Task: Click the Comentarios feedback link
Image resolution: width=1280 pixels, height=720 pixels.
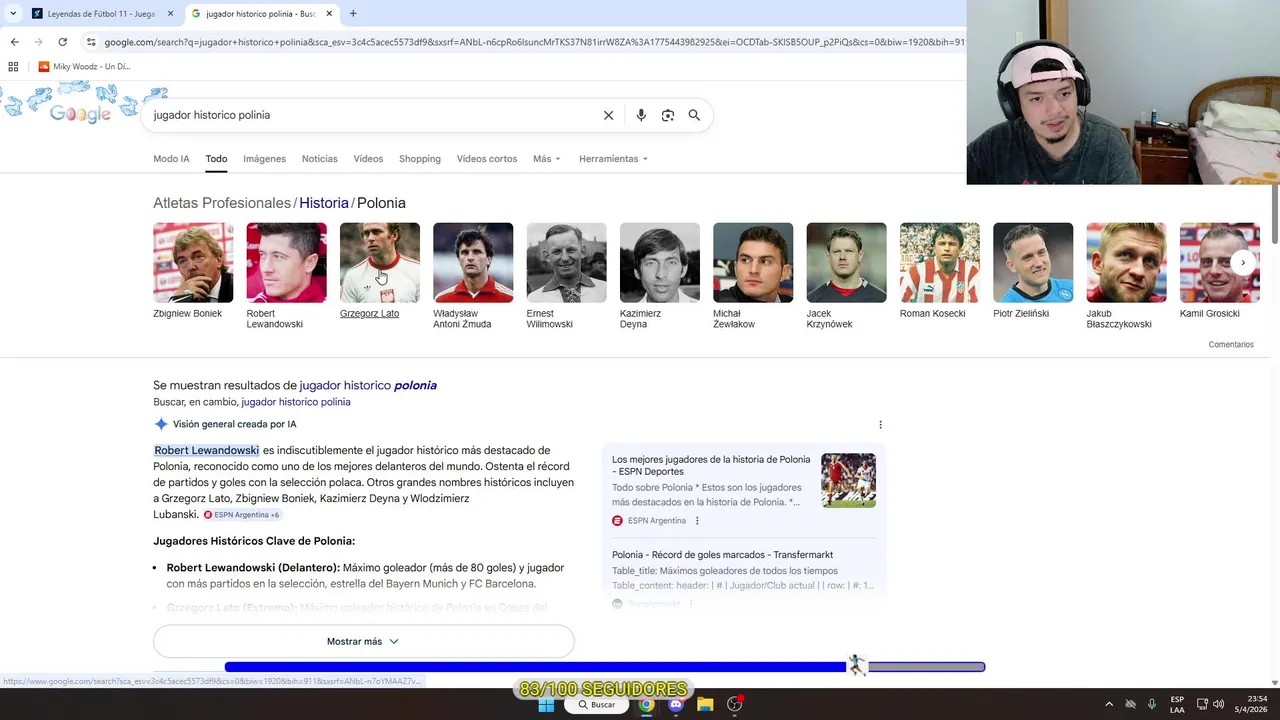Action: tap(1231, 345)
